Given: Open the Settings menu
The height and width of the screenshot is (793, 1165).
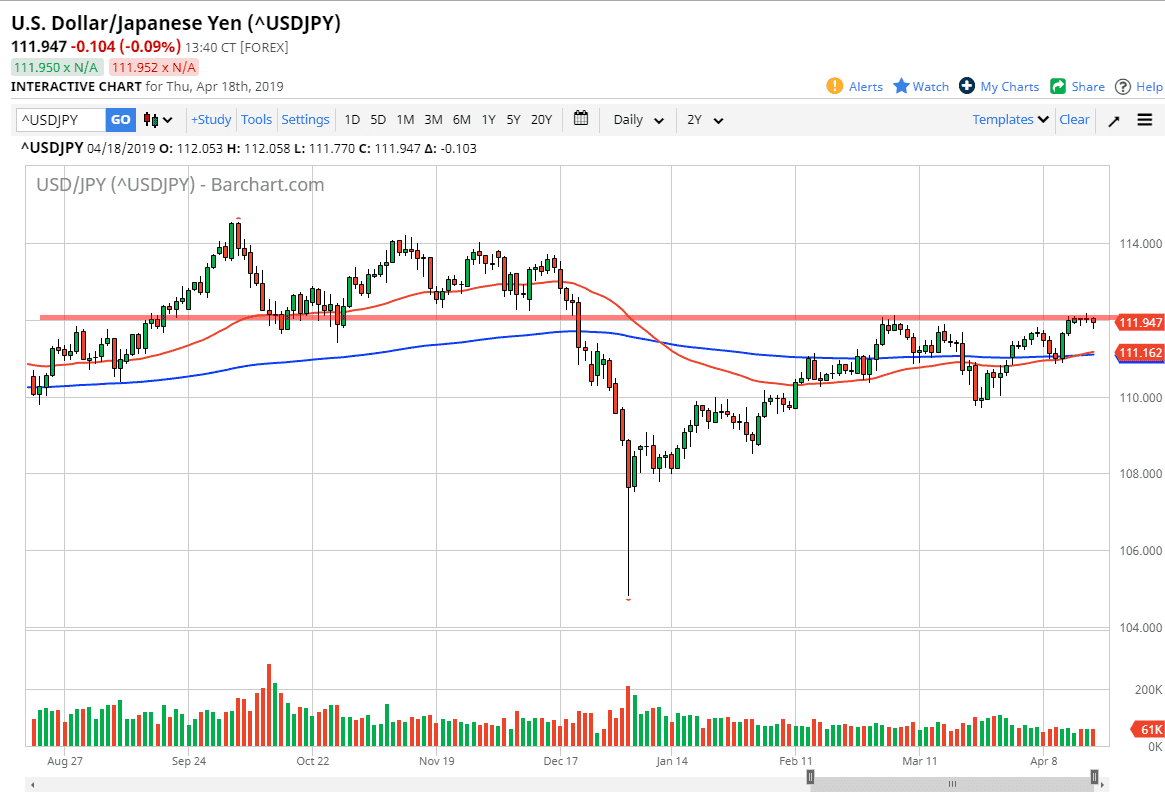Looking at the screenshot, I should [305, 119].
